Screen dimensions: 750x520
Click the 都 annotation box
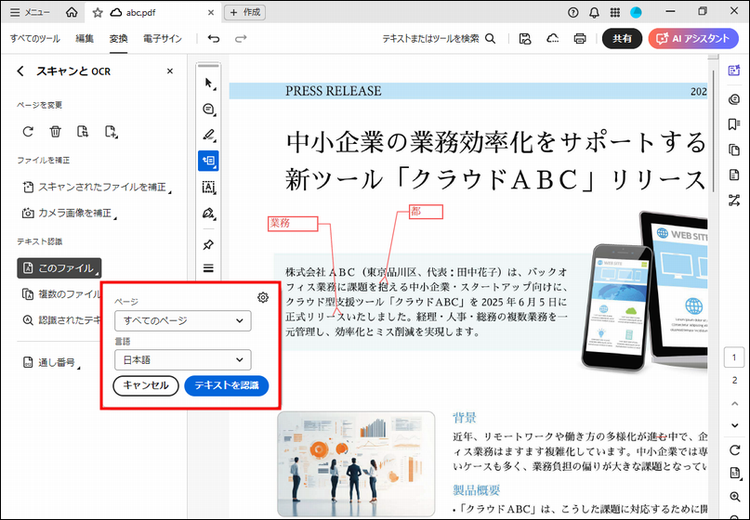426,212
